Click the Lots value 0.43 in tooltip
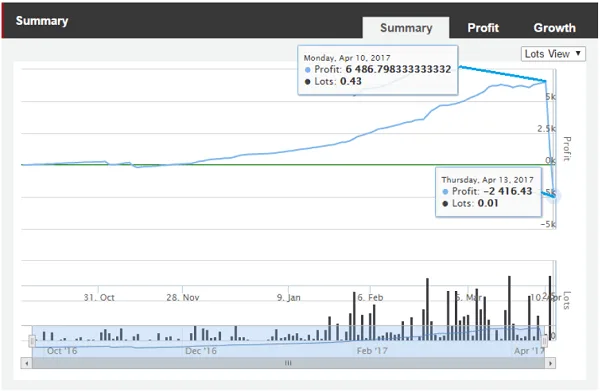The width and height of the screenshot is (600, 391). point(351,81)
